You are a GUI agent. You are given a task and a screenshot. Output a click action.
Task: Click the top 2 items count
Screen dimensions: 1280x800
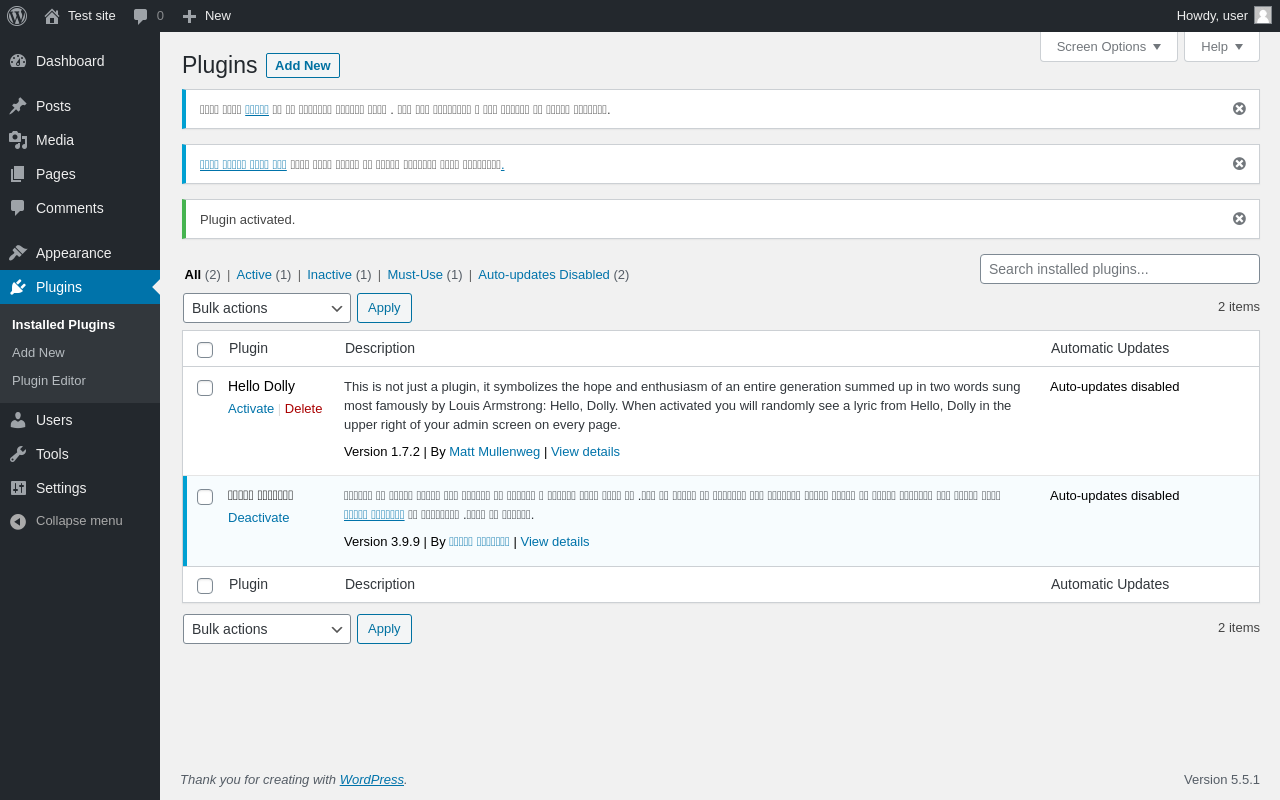click(x=1239, y=306)
